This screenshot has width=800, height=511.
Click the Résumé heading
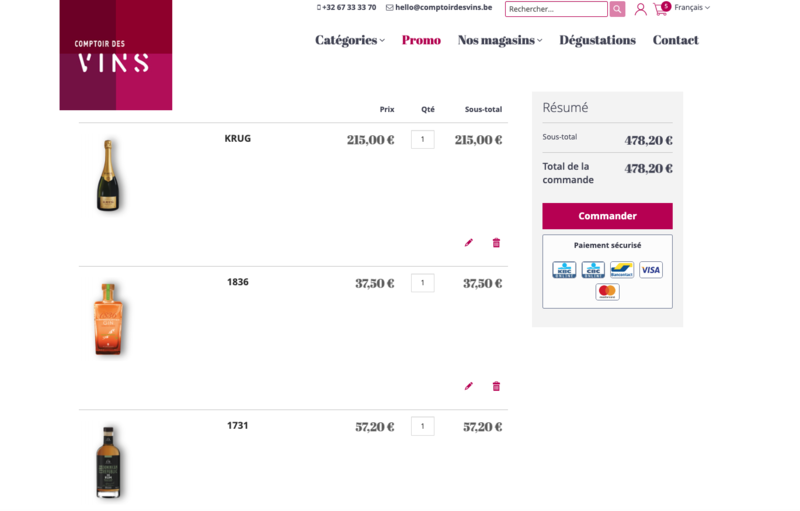coord(565,108)
